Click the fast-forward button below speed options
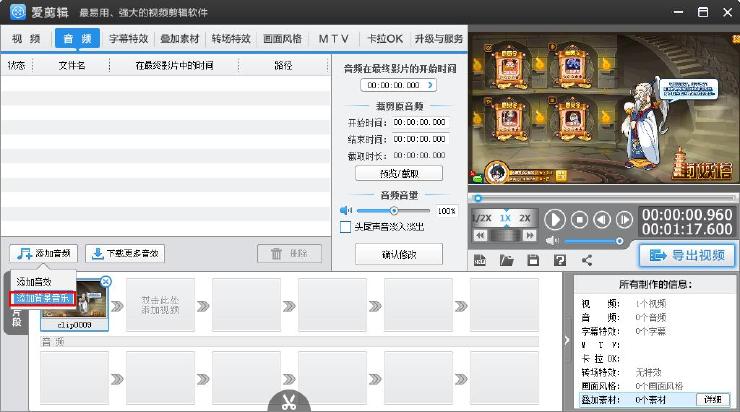This screenshot has width=740, height=412. (x=530, y=235)
